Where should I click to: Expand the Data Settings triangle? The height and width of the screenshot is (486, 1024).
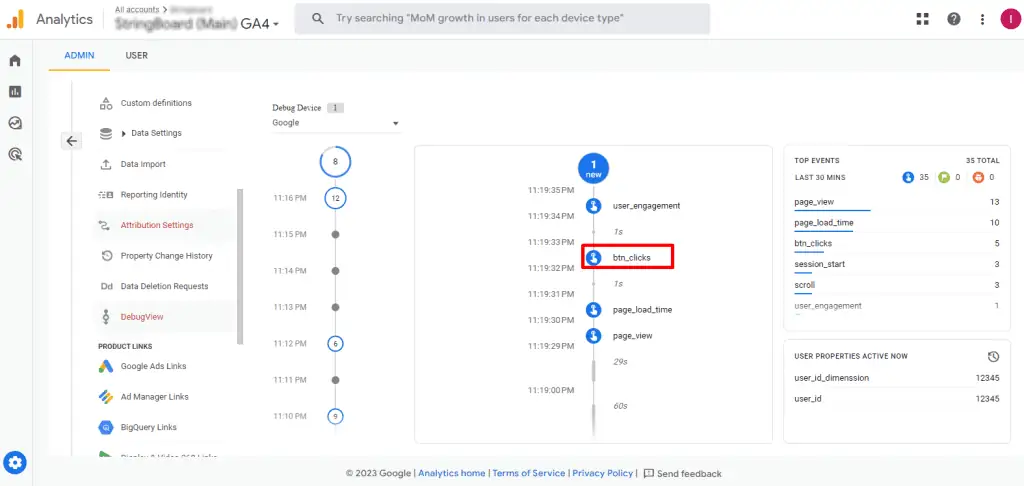[123, 133]
